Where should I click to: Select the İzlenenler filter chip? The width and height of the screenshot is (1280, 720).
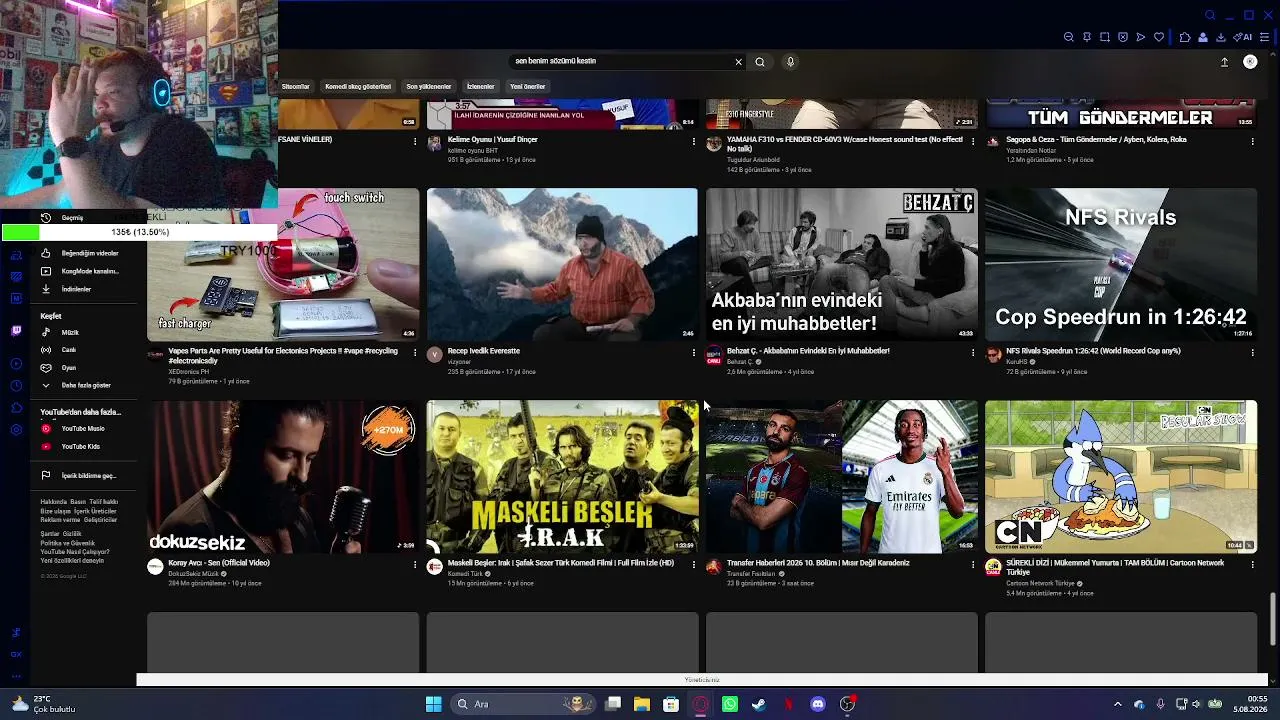coord(480,87)
